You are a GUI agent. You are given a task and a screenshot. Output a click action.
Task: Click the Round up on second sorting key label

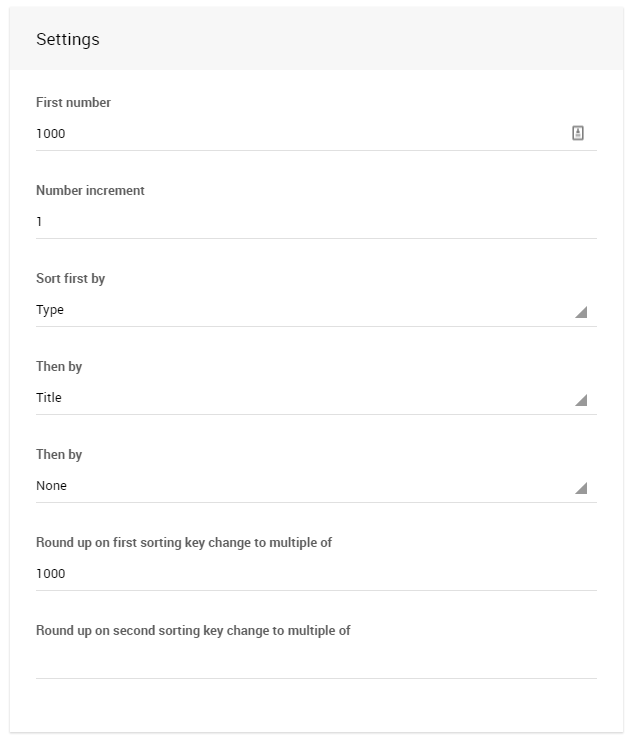pyautogui.click(x=193, y=631)
